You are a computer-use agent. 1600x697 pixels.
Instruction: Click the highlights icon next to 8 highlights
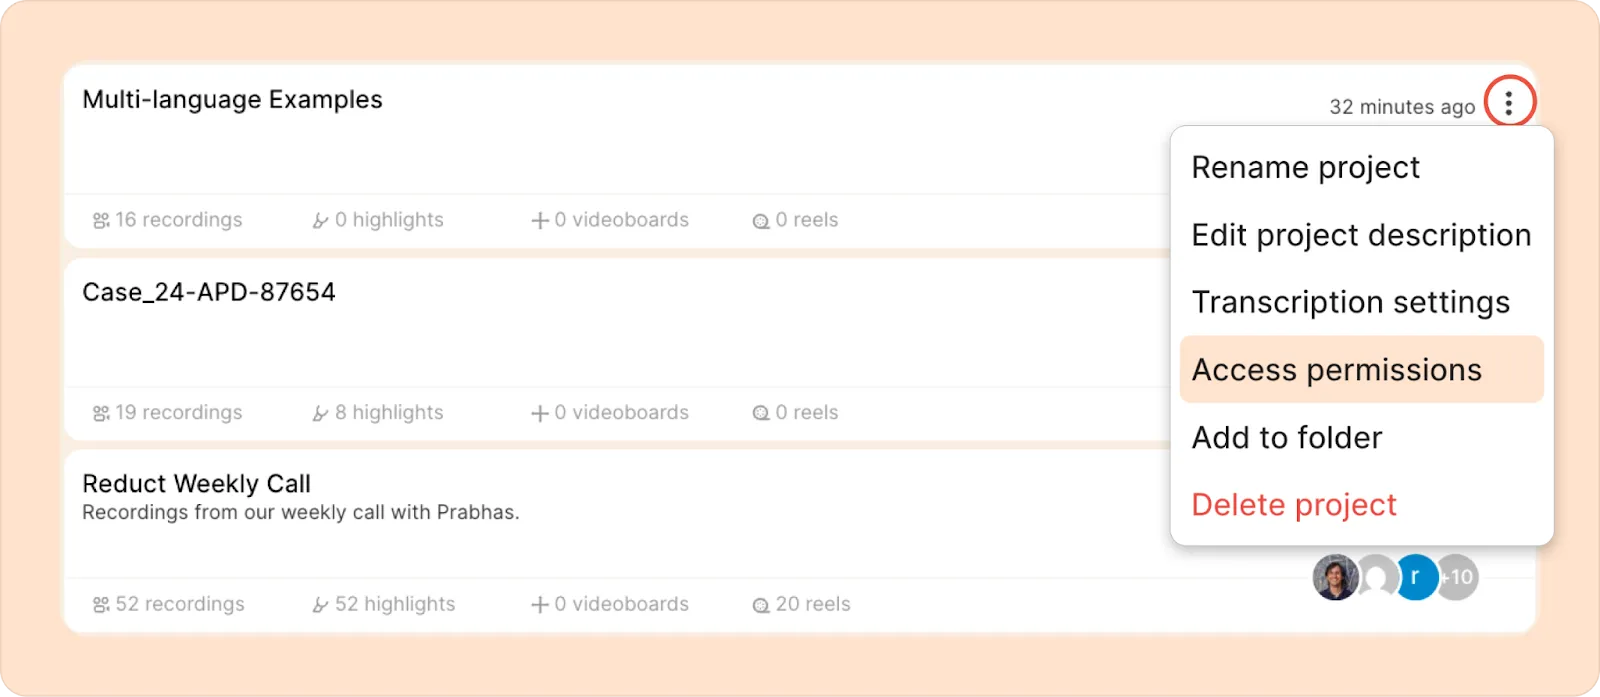coord(320,413)
